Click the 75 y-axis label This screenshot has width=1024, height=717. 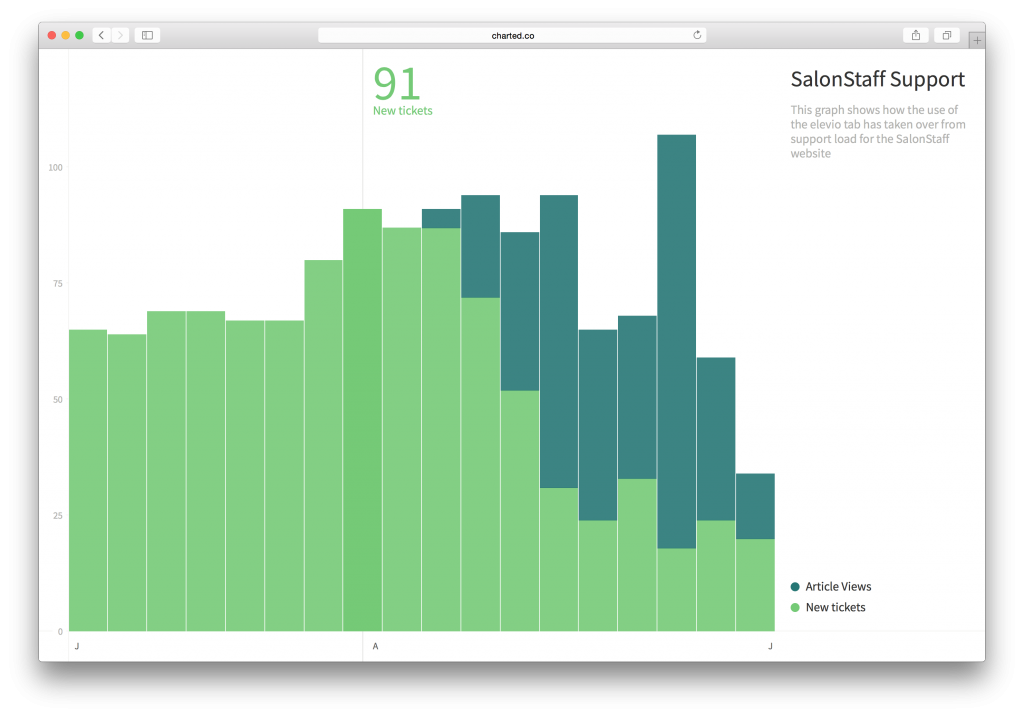(x=58, y=283)
